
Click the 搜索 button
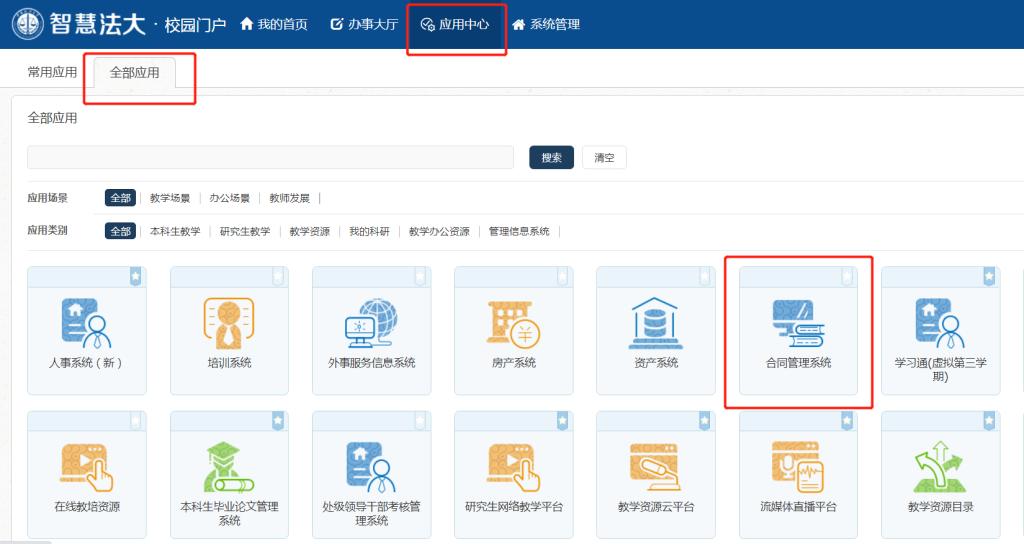pyautogui.click(x=551, y=157)
